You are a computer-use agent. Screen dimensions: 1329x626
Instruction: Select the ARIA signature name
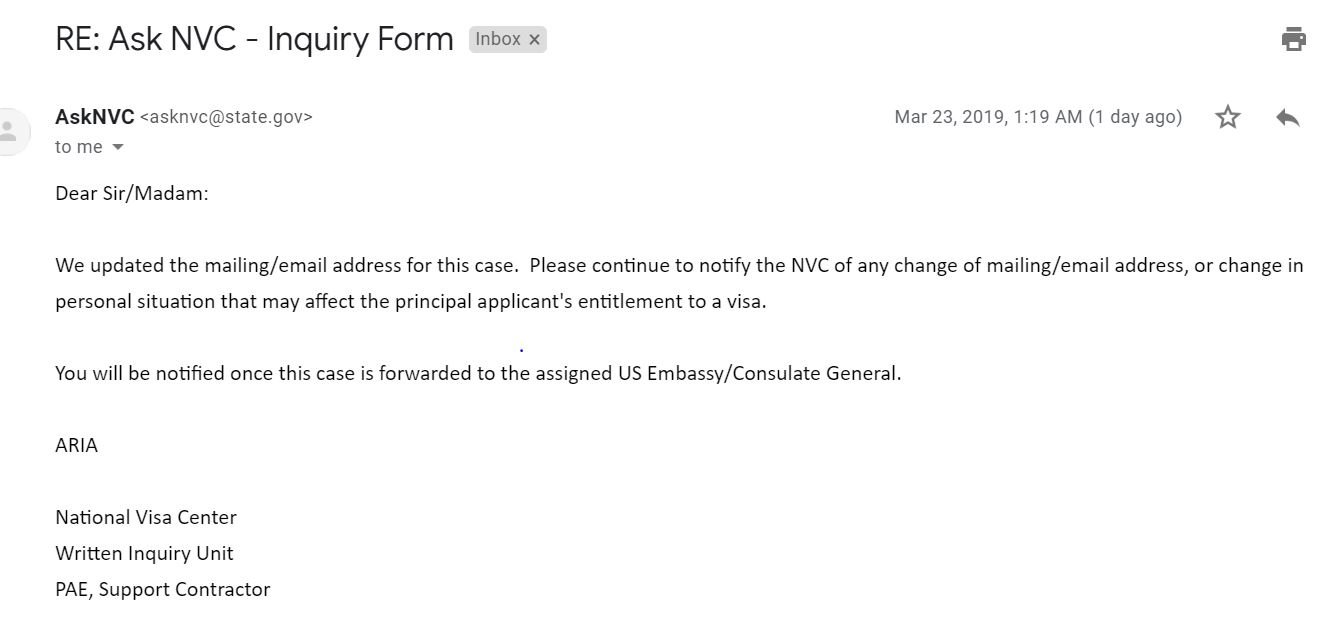pyautogui.click(x=77, y=446)
